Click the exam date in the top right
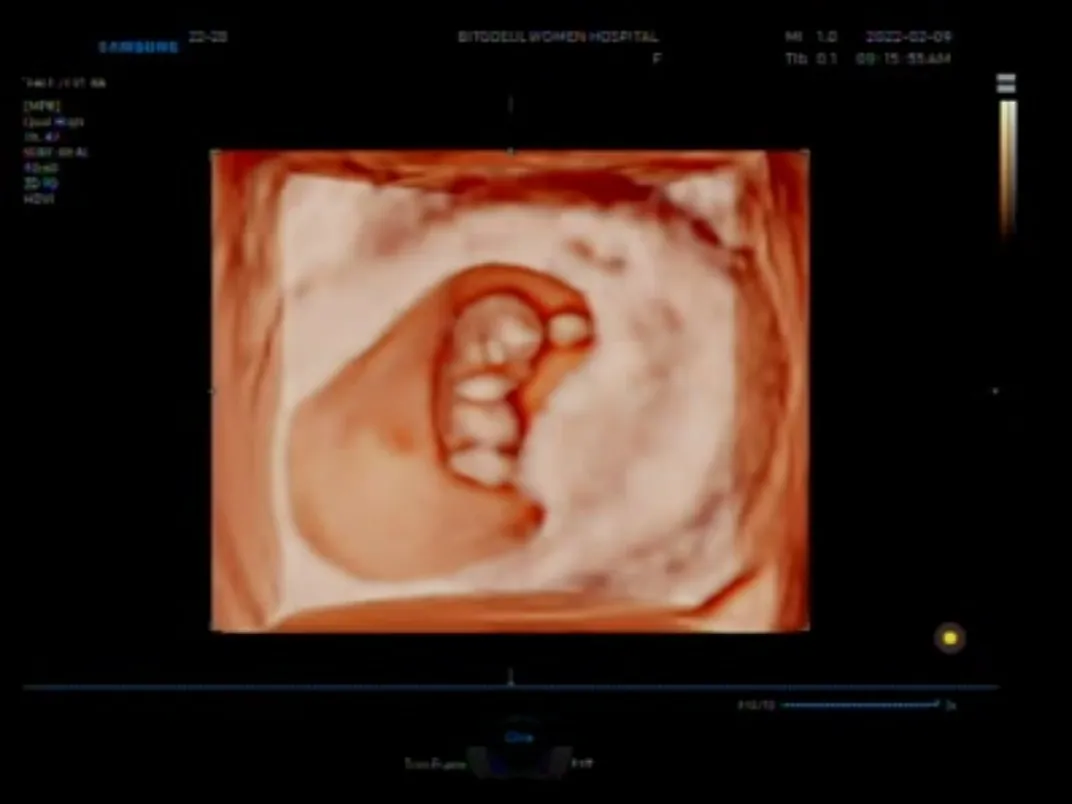This screenshot has height=804, width=1072. pyautogui.click(x=909, y=36)
